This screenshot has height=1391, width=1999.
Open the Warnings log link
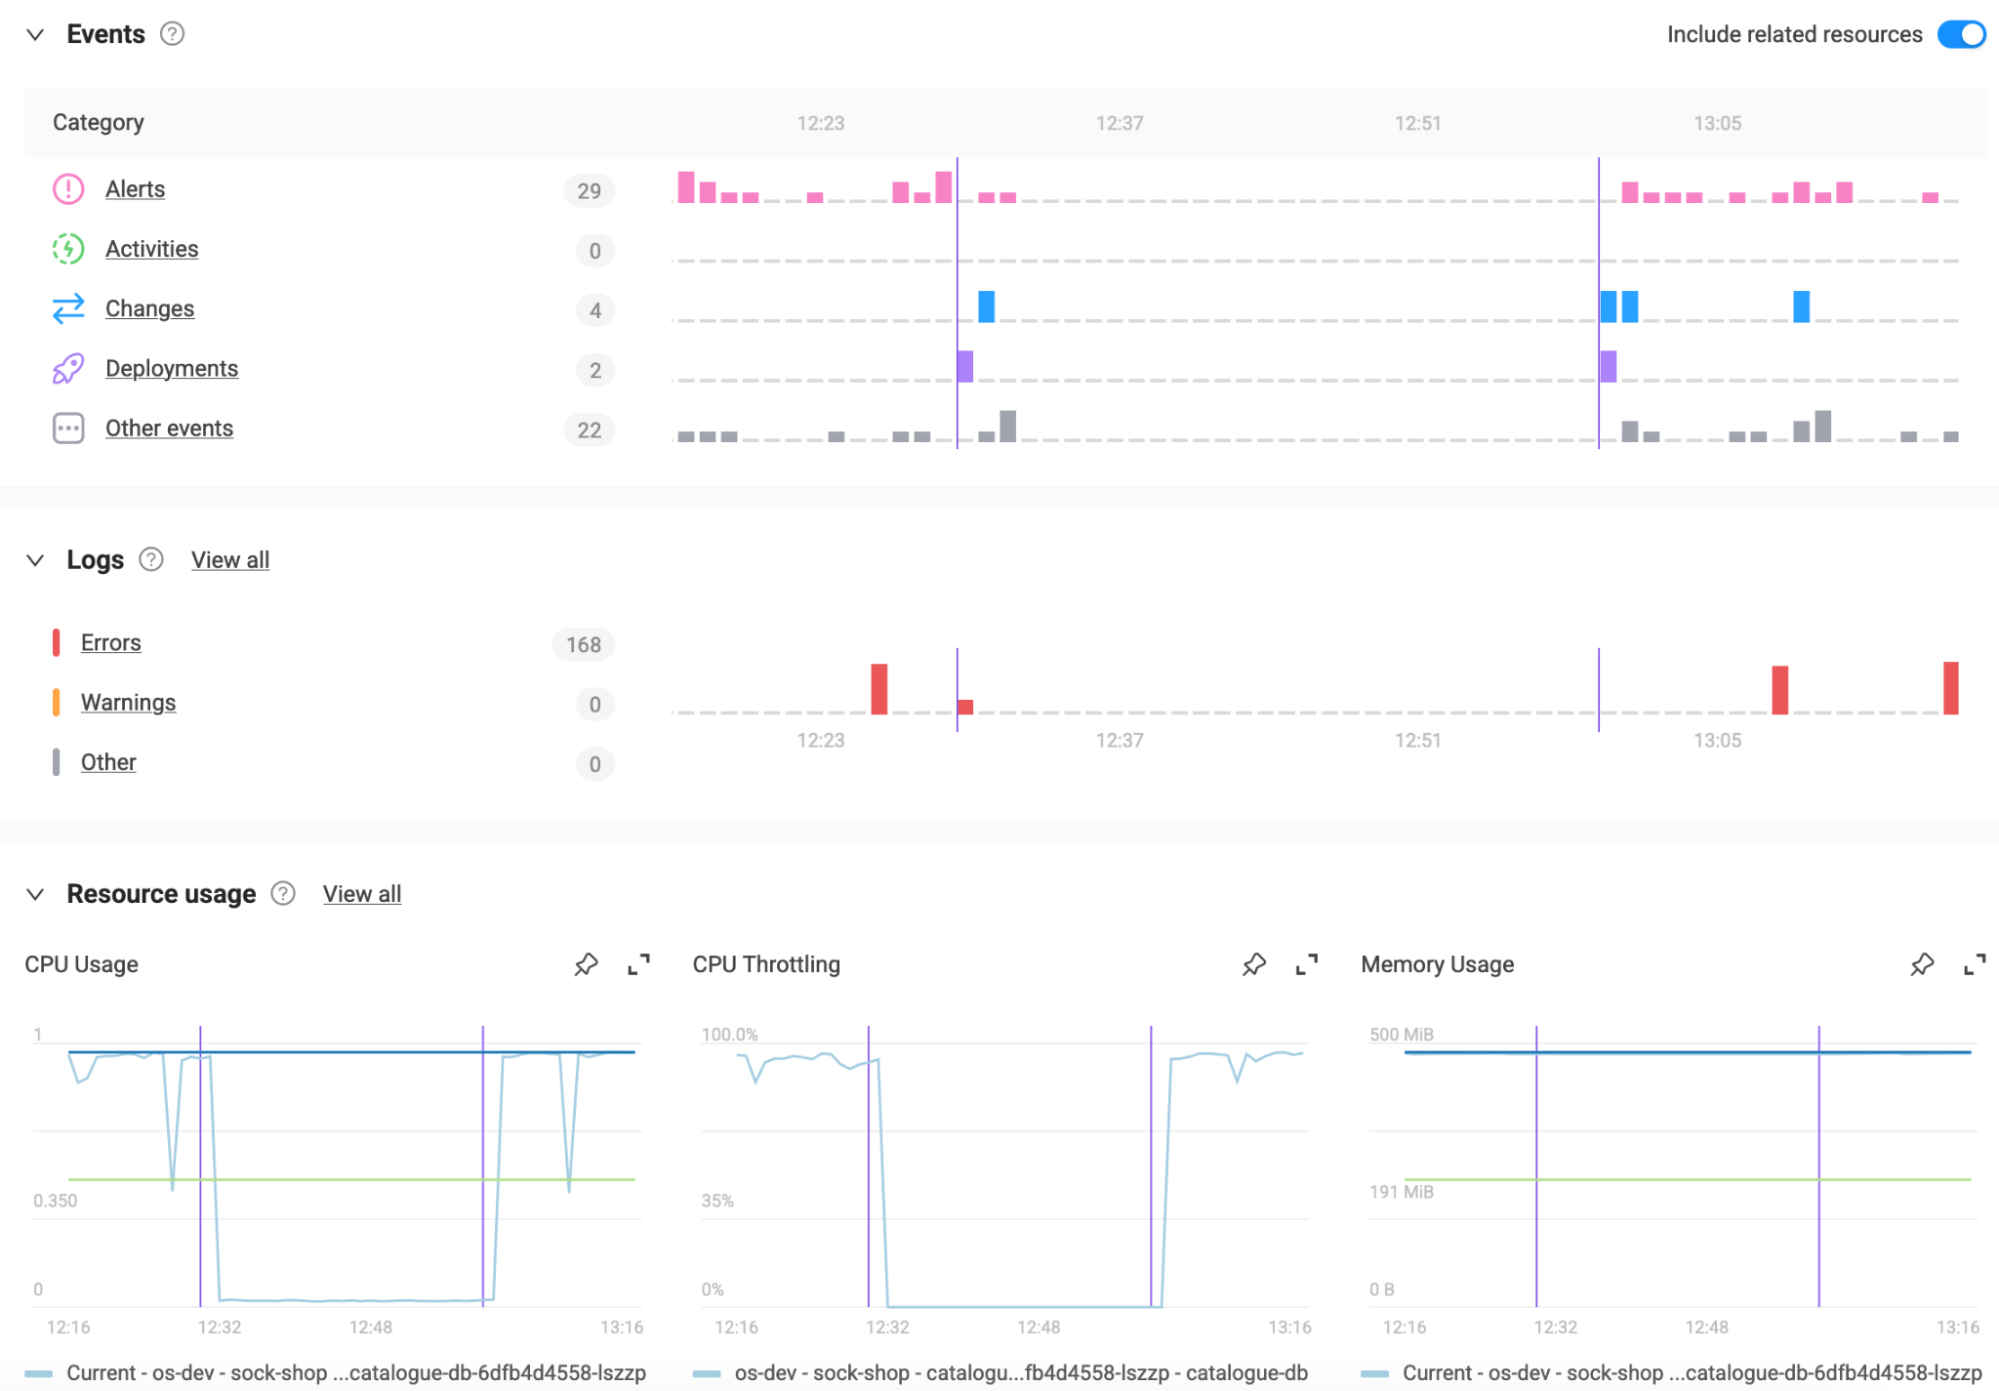click(x=128, y=703)
